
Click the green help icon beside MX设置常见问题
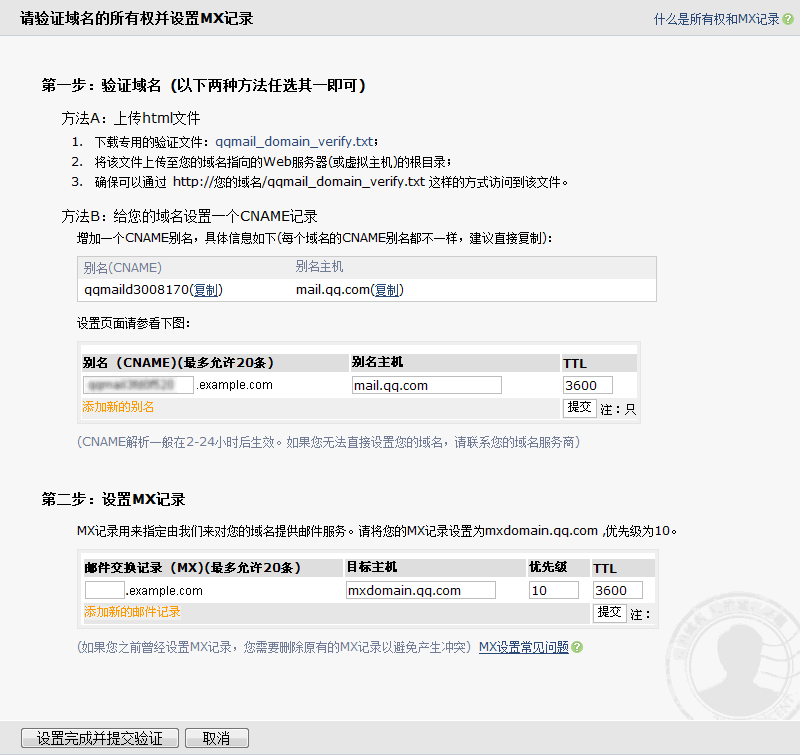pos(577,647)
